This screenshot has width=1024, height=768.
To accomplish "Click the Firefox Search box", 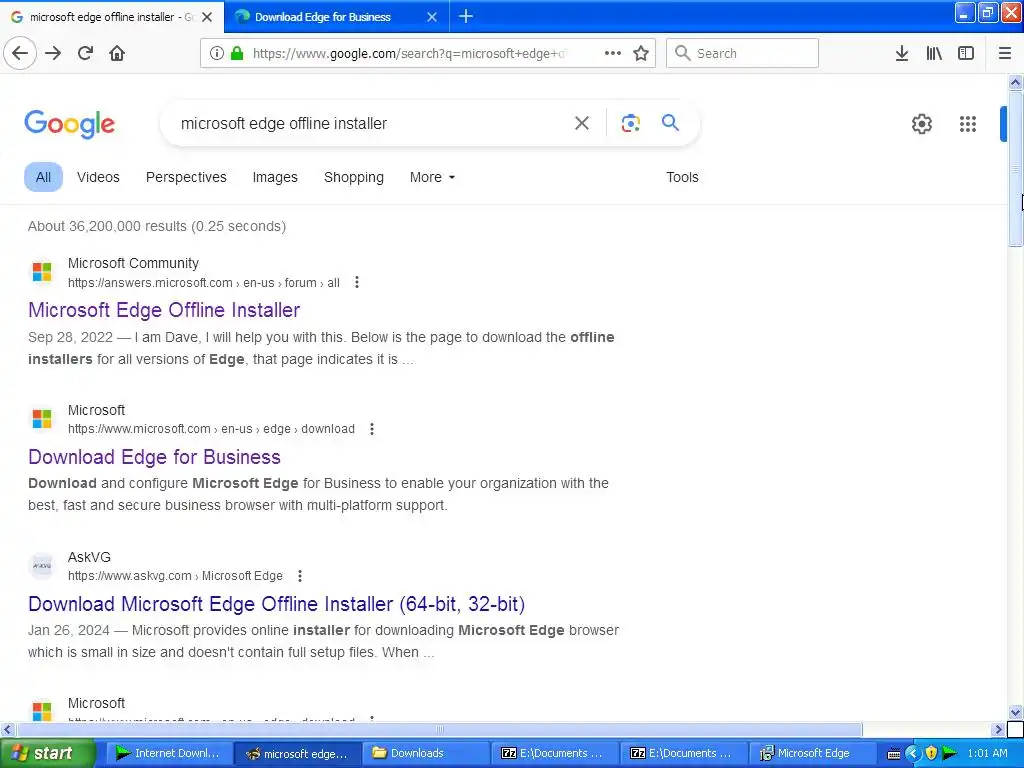I will [742, 53].
